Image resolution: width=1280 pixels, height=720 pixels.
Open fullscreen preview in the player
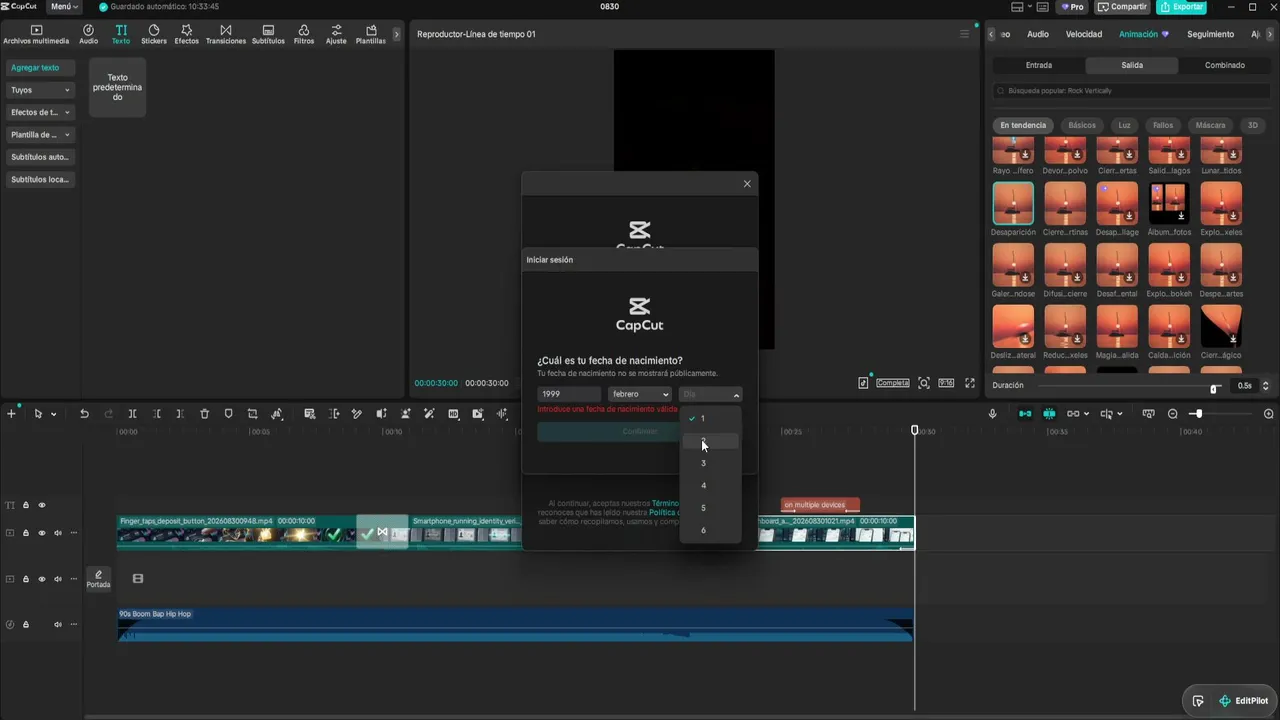point(970,383)
